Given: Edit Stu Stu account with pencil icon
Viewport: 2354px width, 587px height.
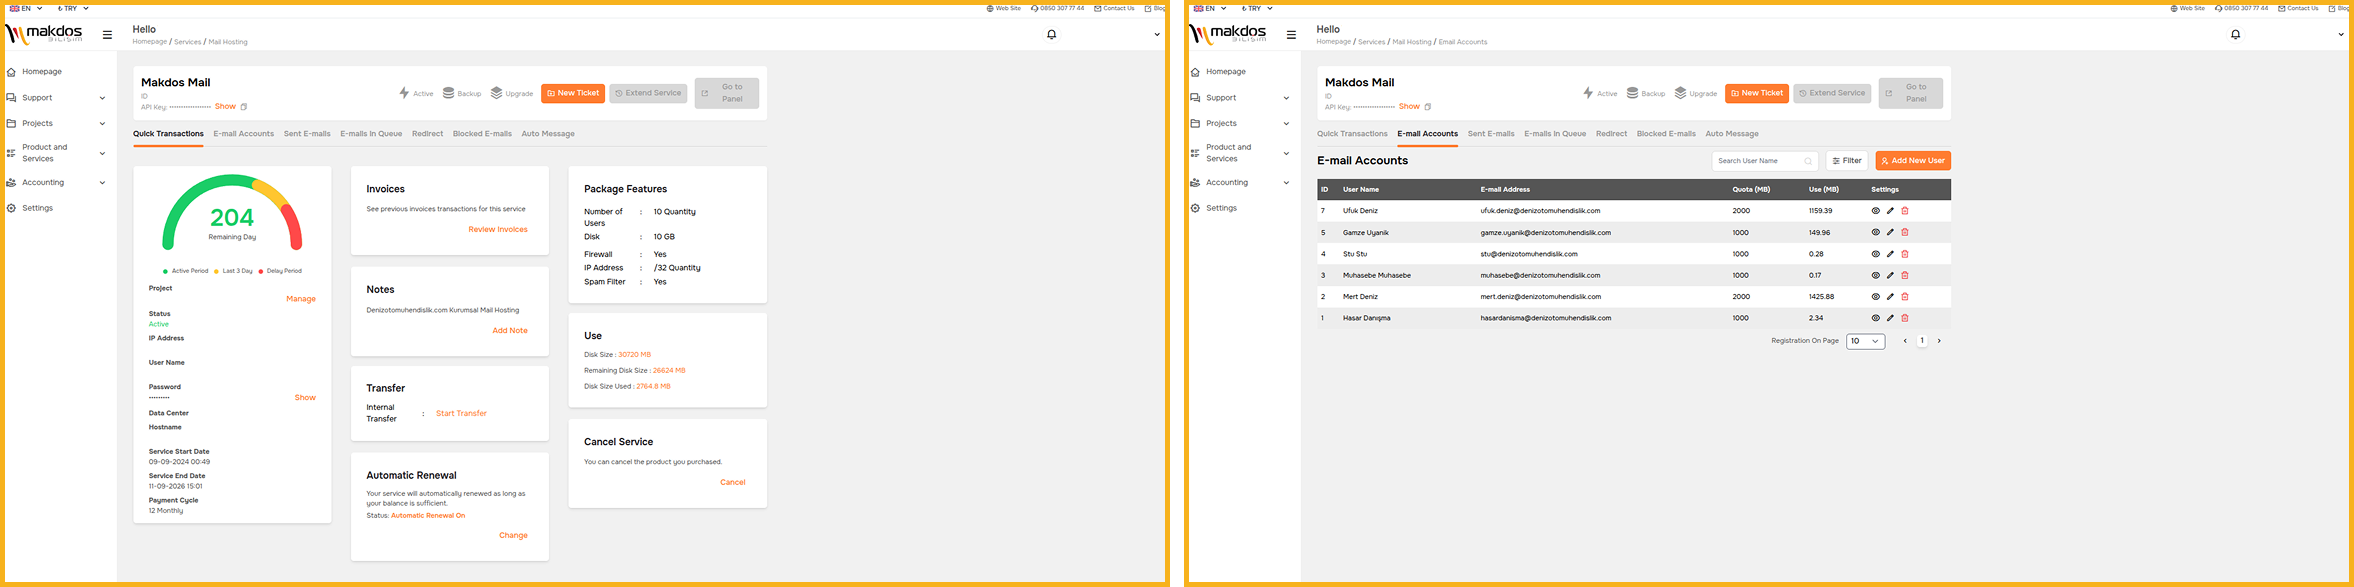Looking at the screenshot, I should point(1890,254).
